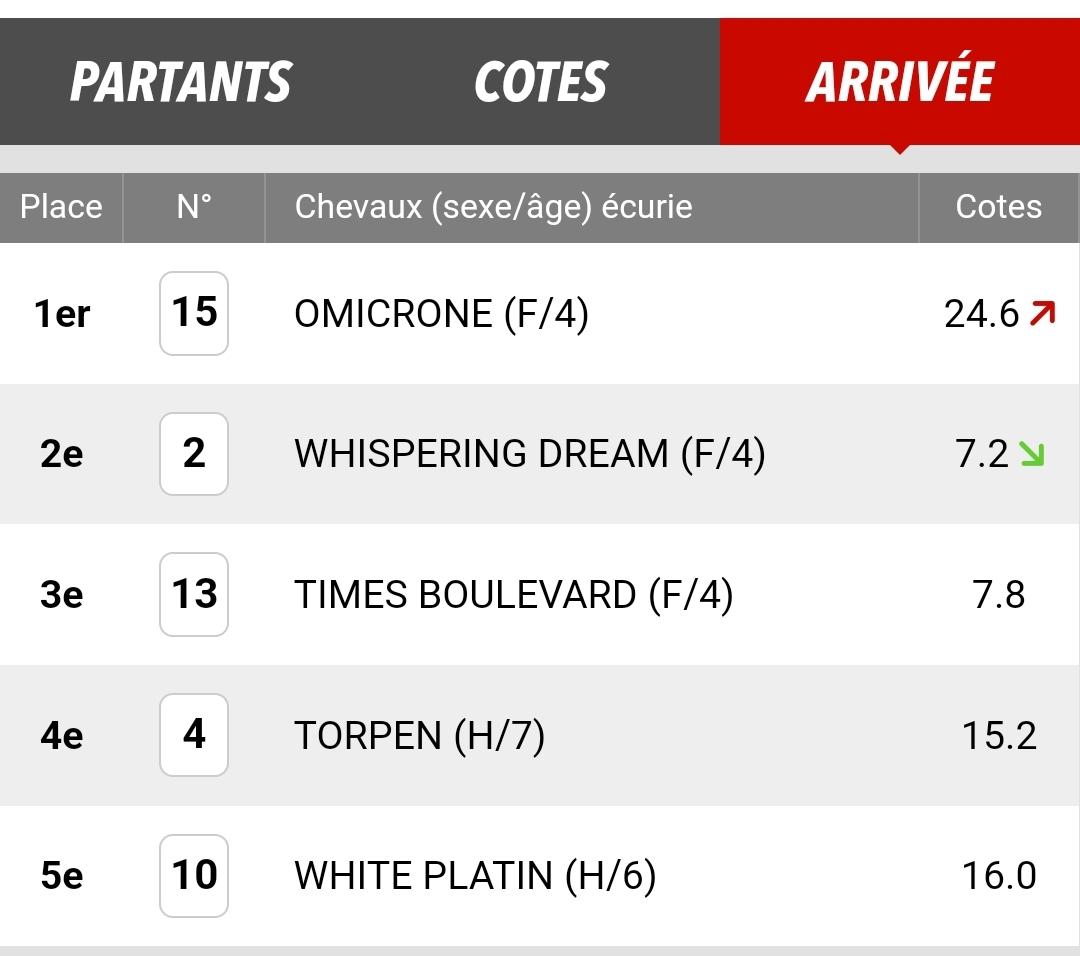
Task: Open OMICRONE (F/4) horse details
Action: coord(441,314)
